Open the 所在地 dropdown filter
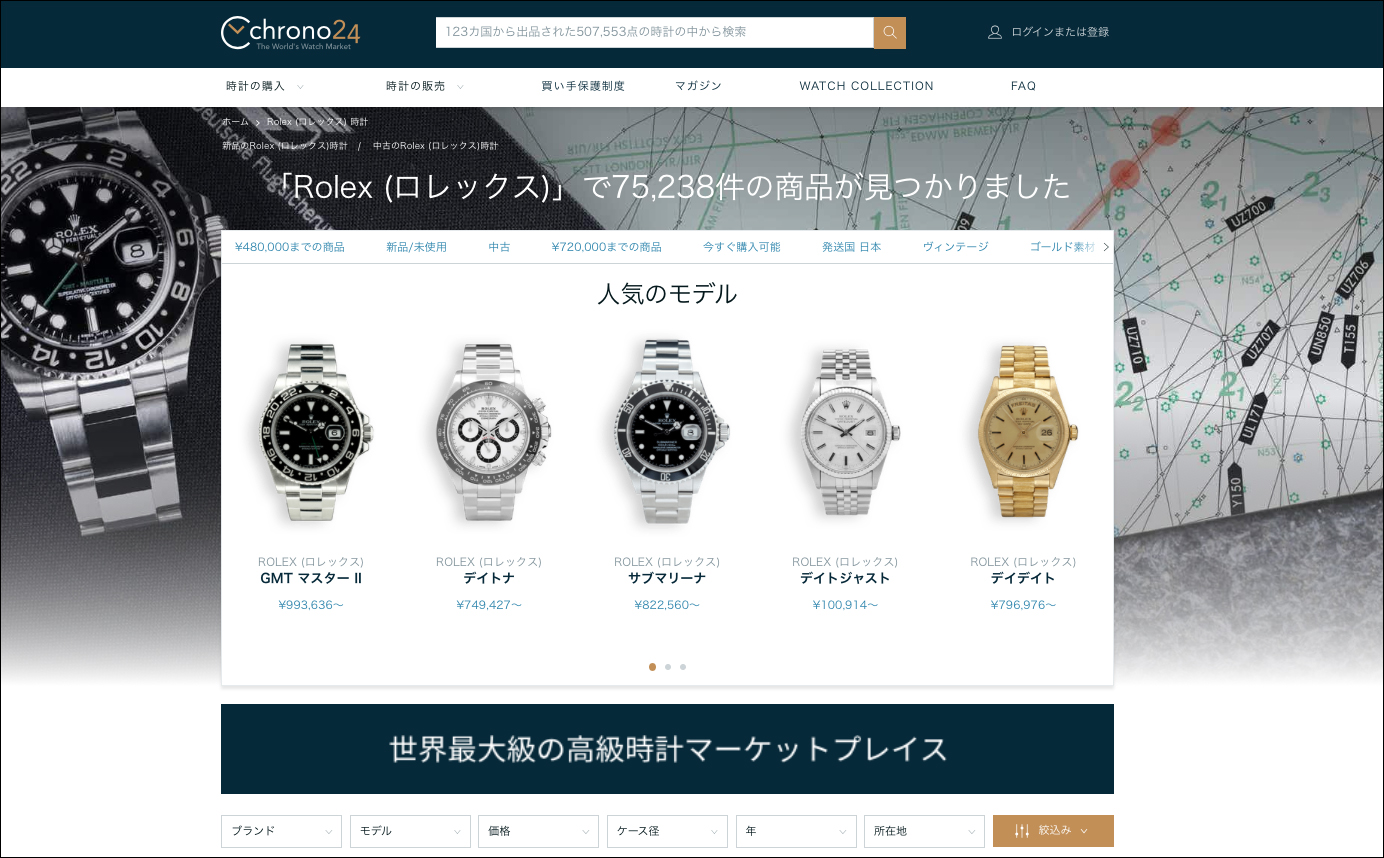The width and height of the screenshot is (1384, 858). pos(924,831)
